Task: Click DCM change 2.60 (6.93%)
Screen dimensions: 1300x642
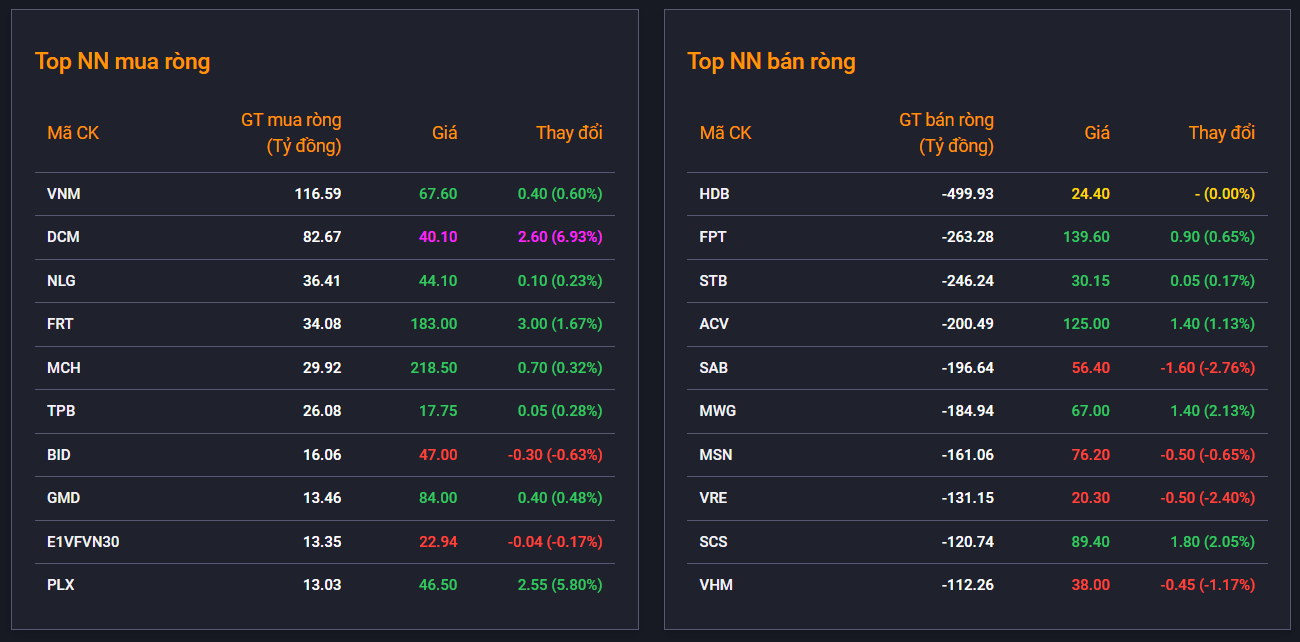Action: (x=560, y=237)
